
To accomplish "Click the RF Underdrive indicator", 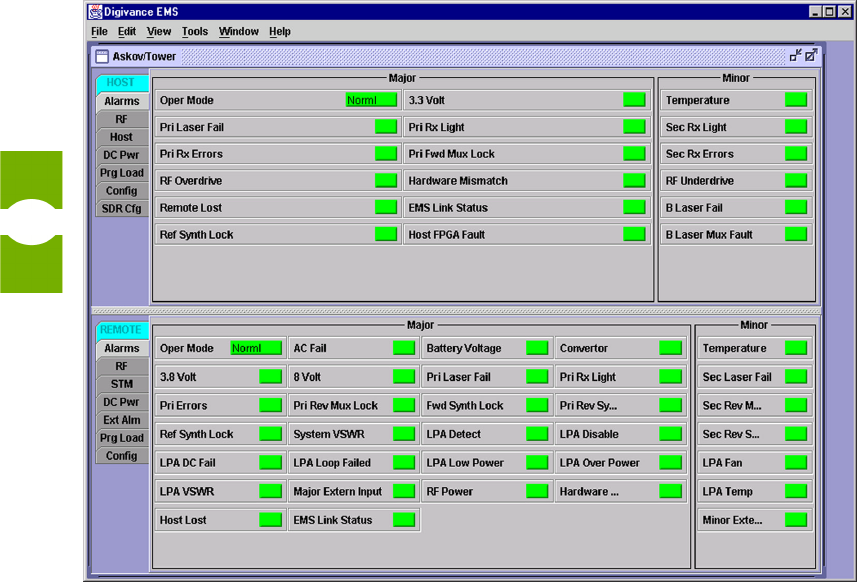I will (796, 180).
